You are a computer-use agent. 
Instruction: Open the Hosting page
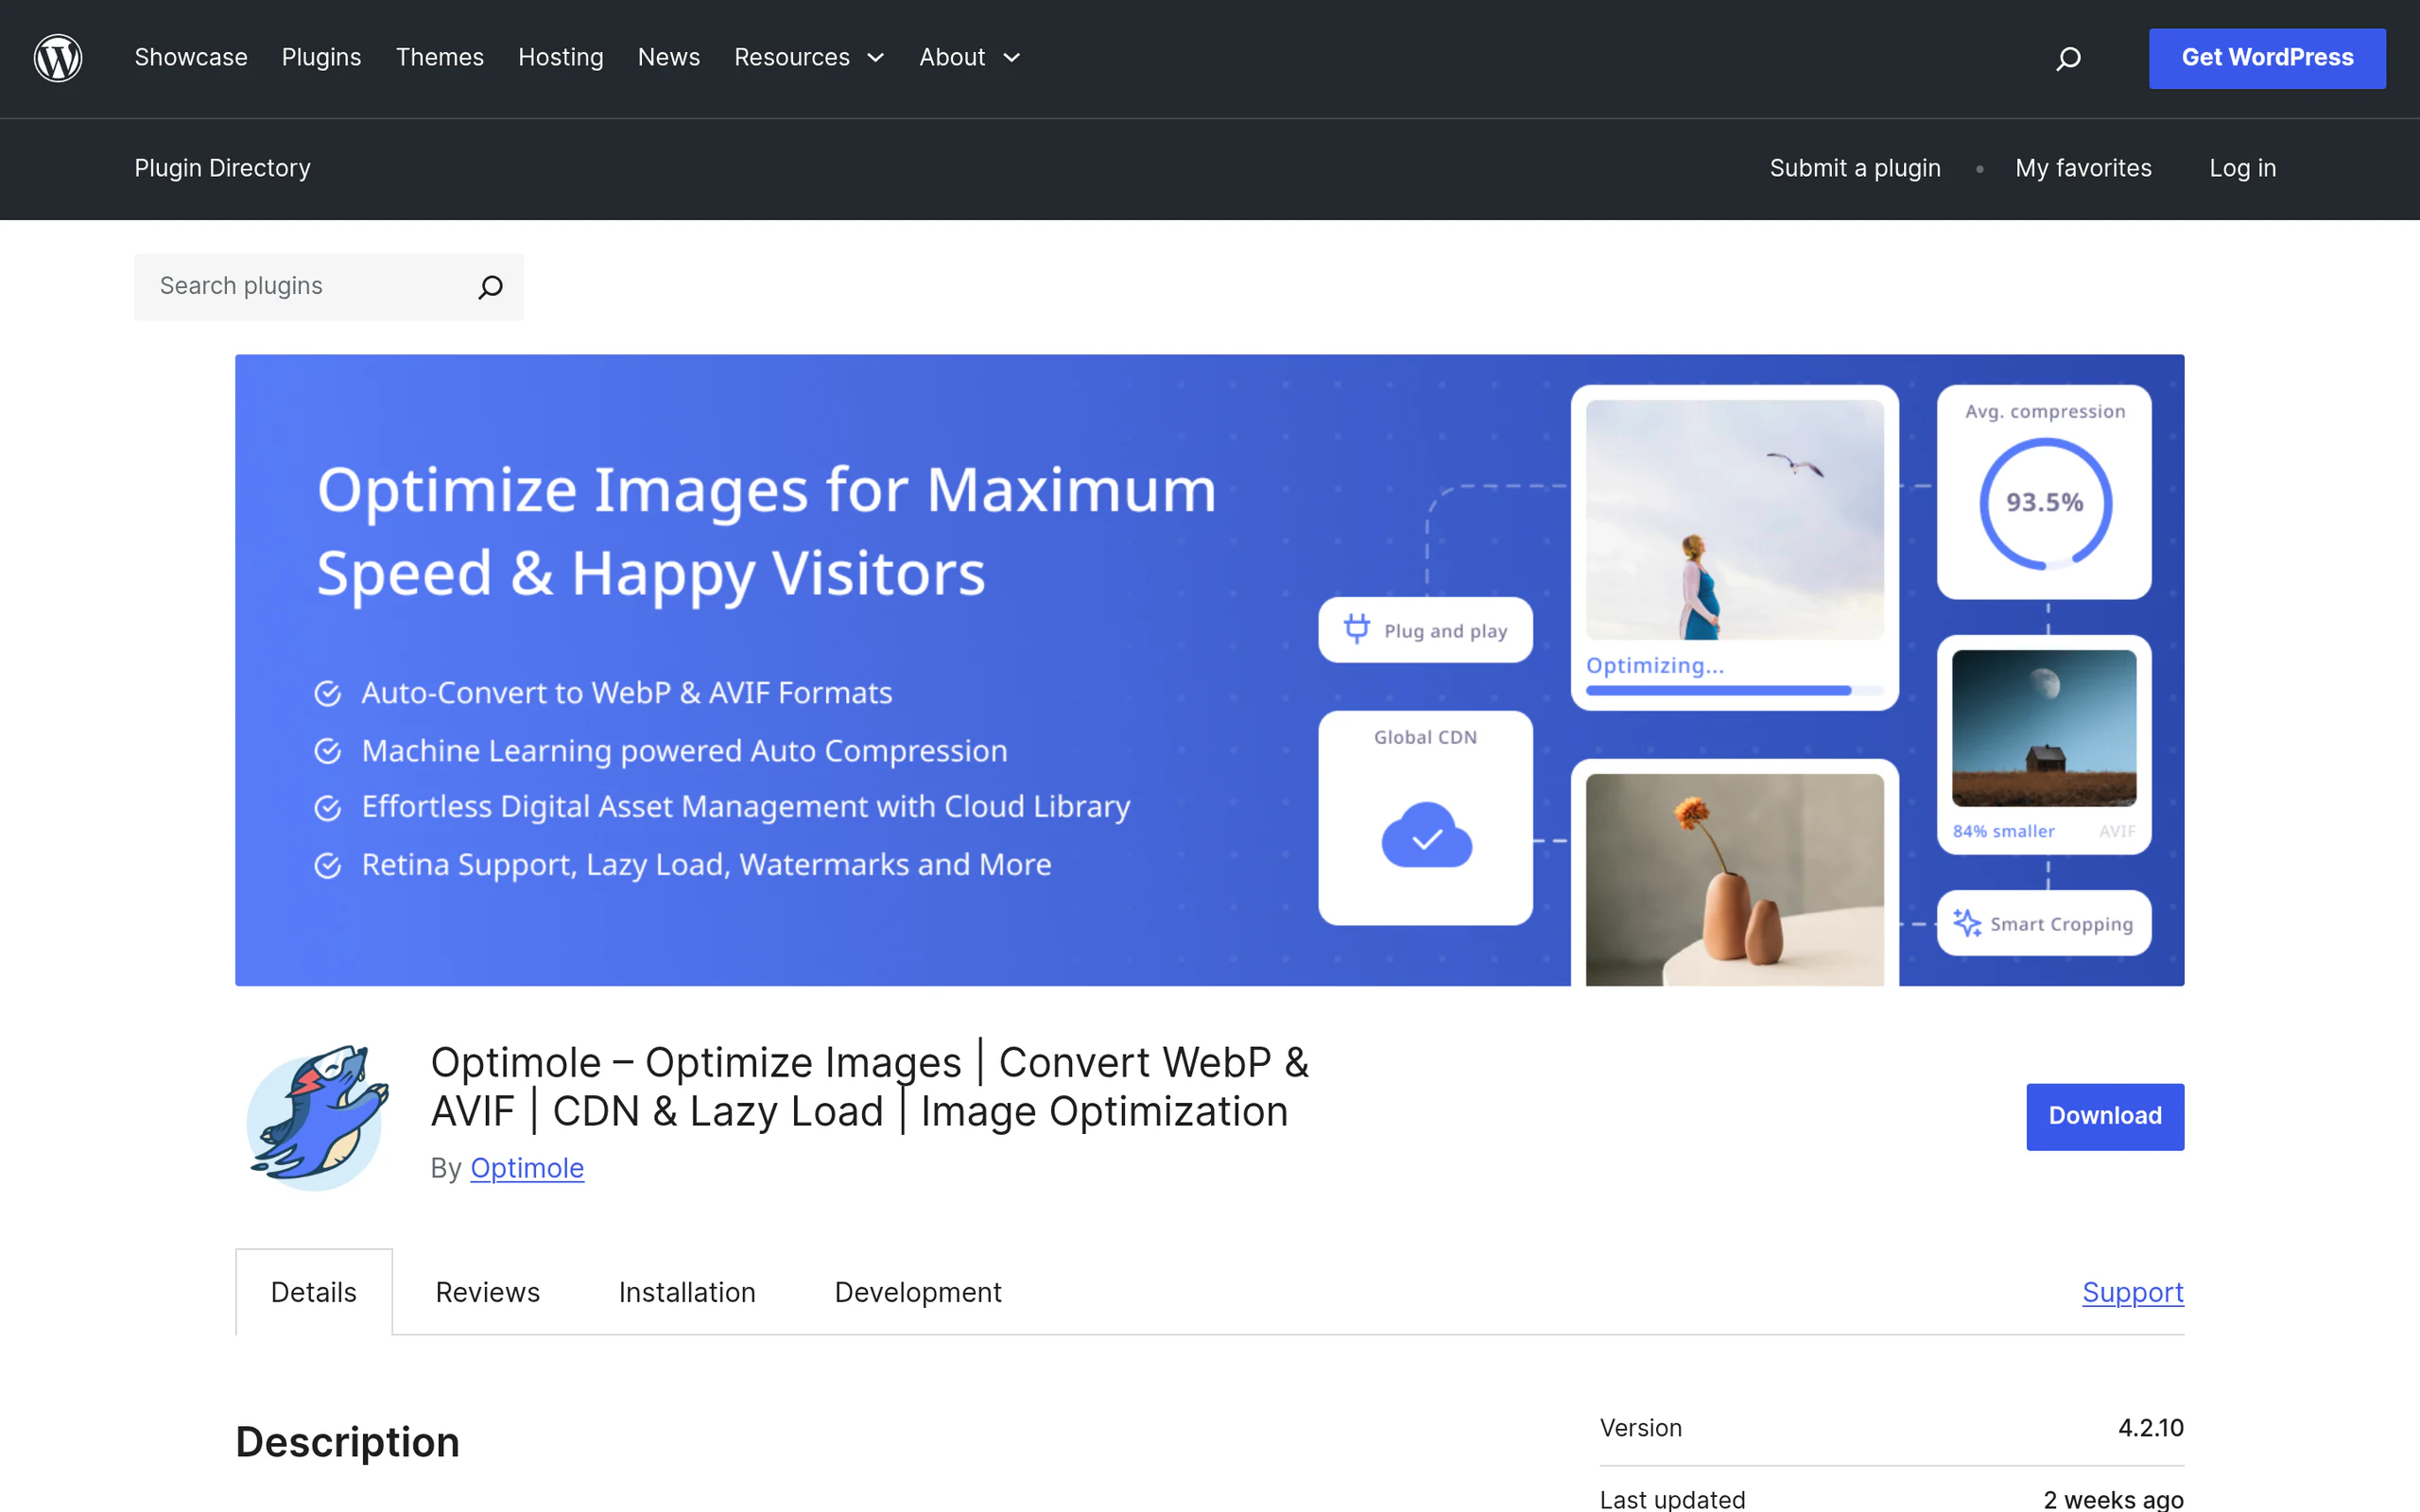pos(560,58)
